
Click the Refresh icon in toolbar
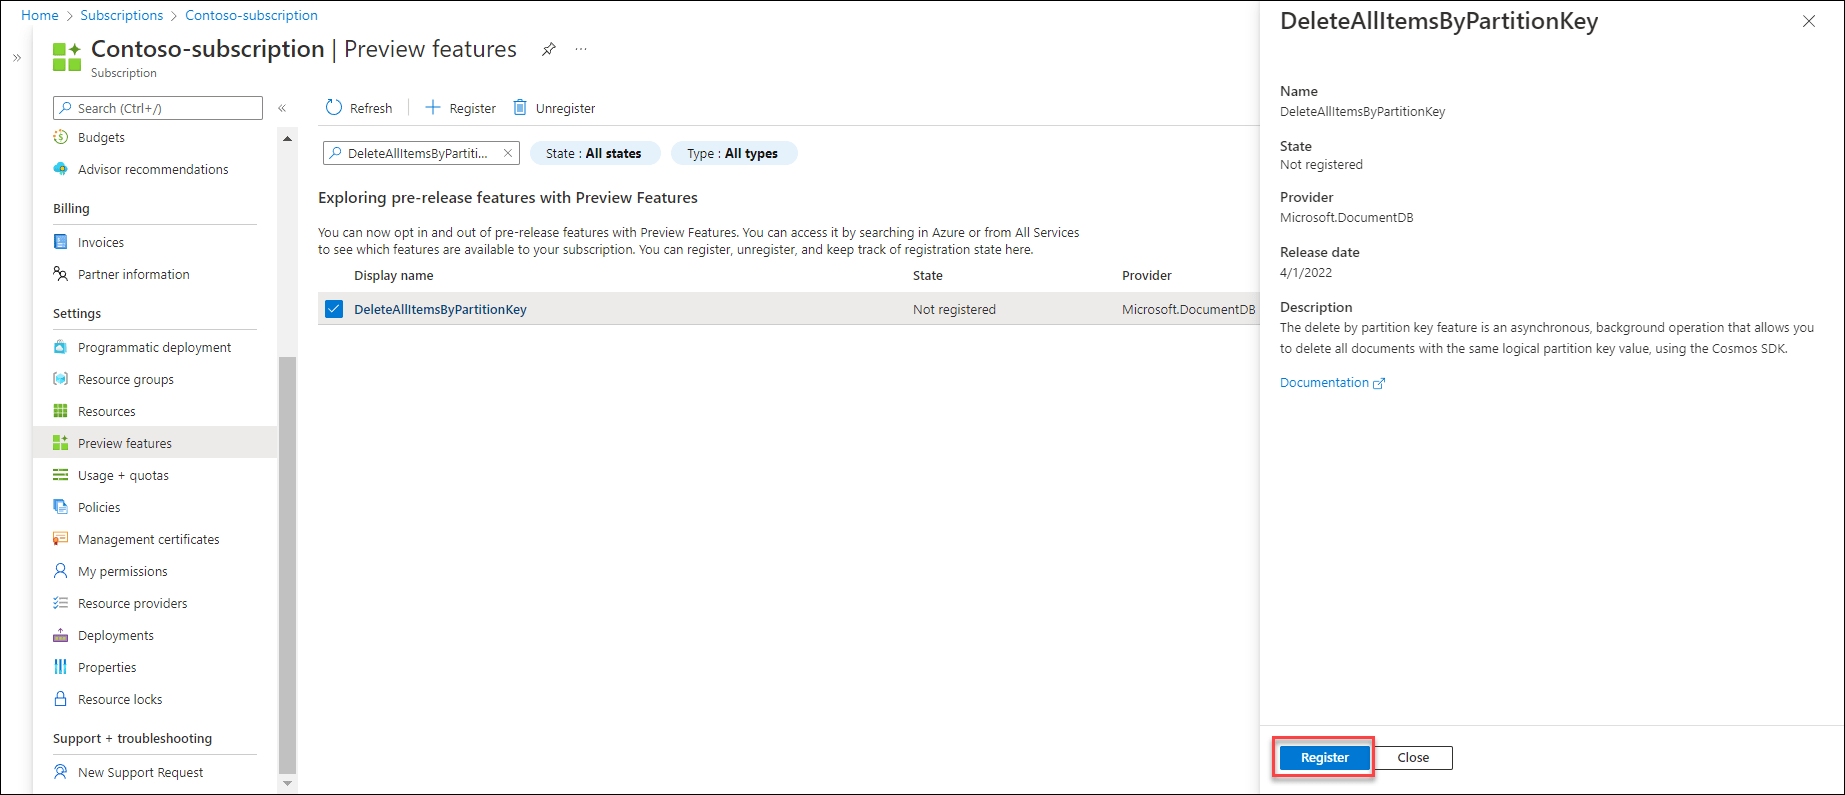[x=334, y=107]
